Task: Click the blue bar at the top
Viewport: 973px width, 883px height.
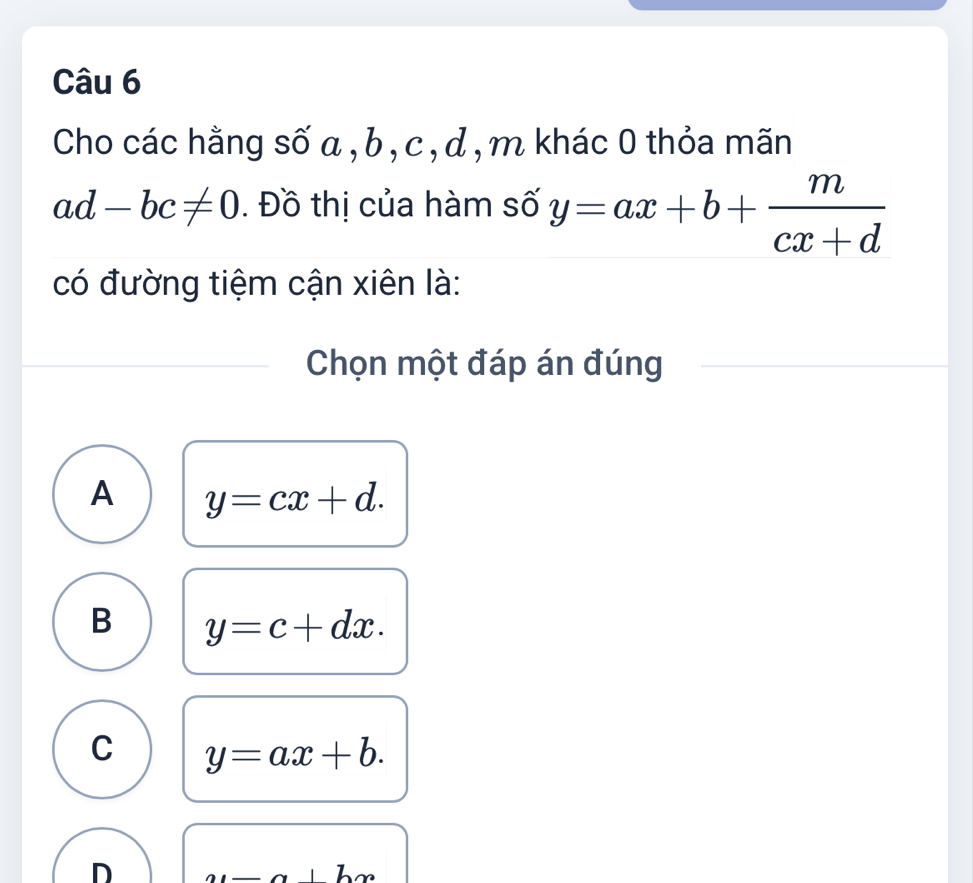Action: (x=787, y=5)
